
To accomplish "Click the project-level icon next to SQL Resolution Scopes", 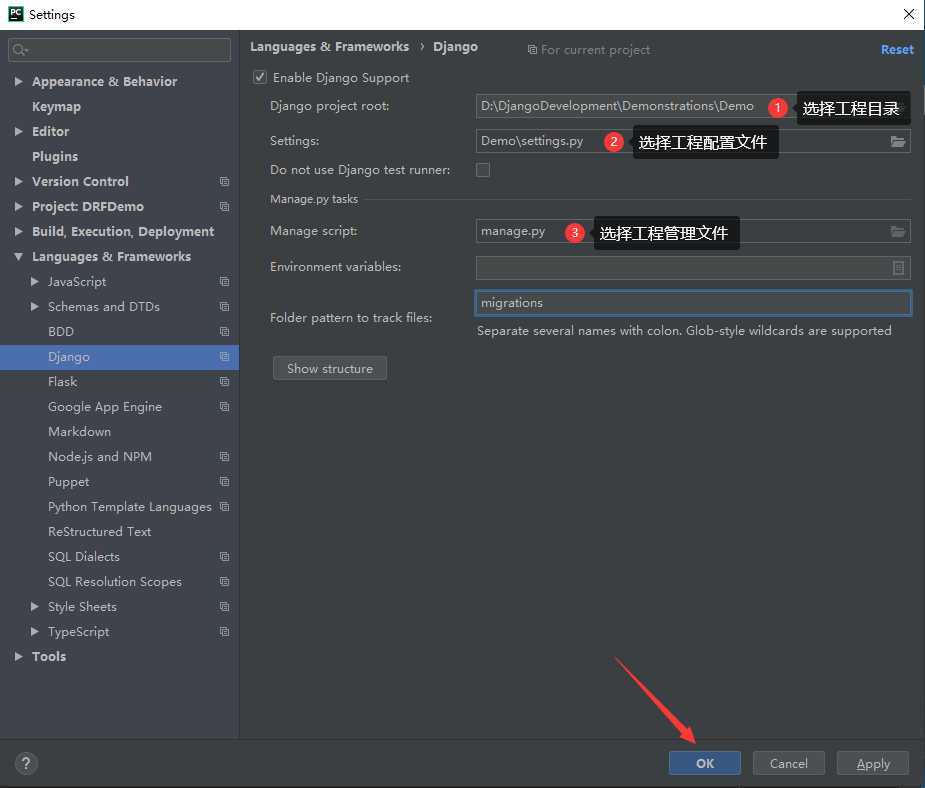I will pos(224,582).
